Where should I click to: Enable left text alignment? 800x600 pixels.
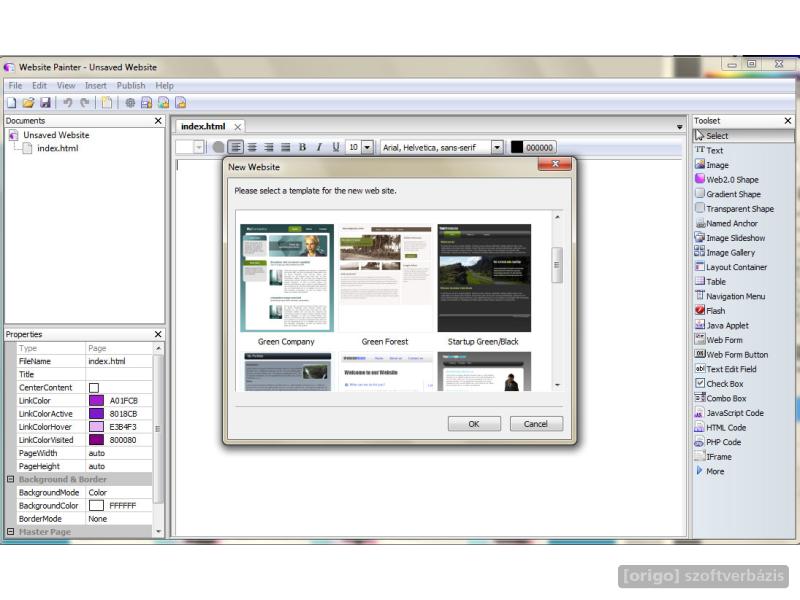[x=236, y=147]
